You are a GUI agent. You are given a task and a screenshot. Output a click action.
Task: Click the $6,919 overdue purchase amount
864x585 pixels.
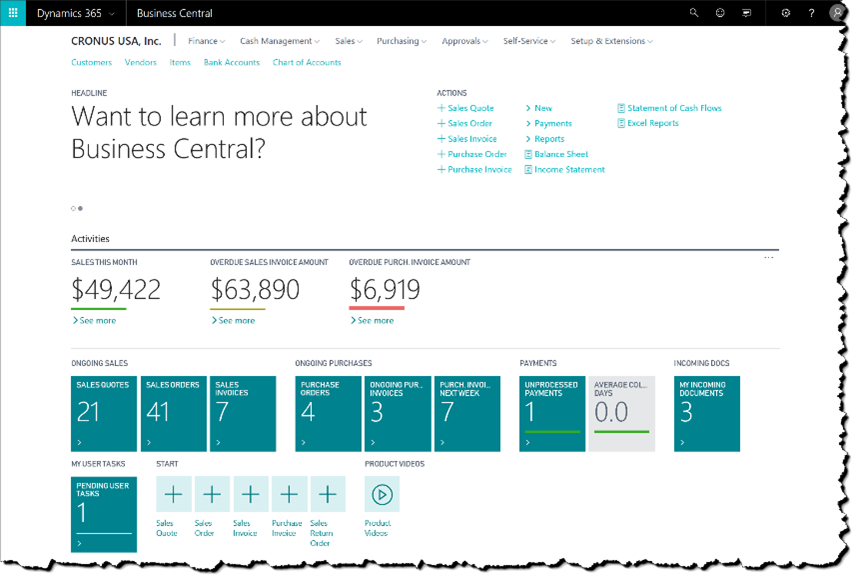pyautogui.click(x=385, y=290)
